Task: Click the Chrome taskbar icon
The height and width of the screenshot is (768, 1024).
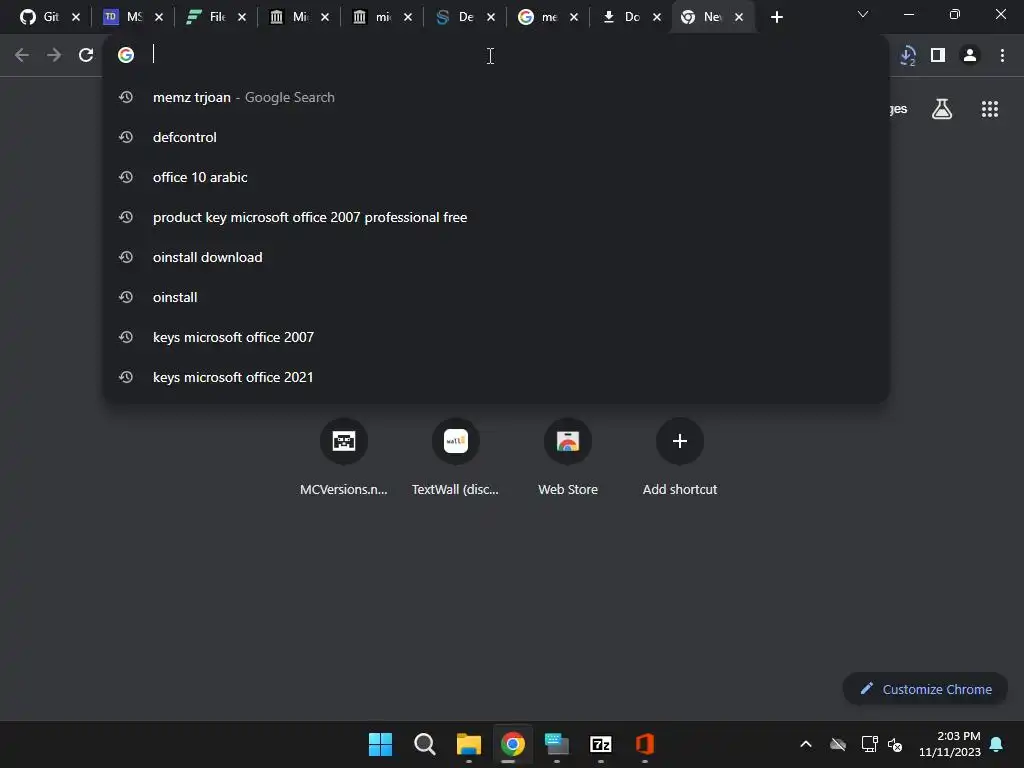Action: (x=513, y=744)
